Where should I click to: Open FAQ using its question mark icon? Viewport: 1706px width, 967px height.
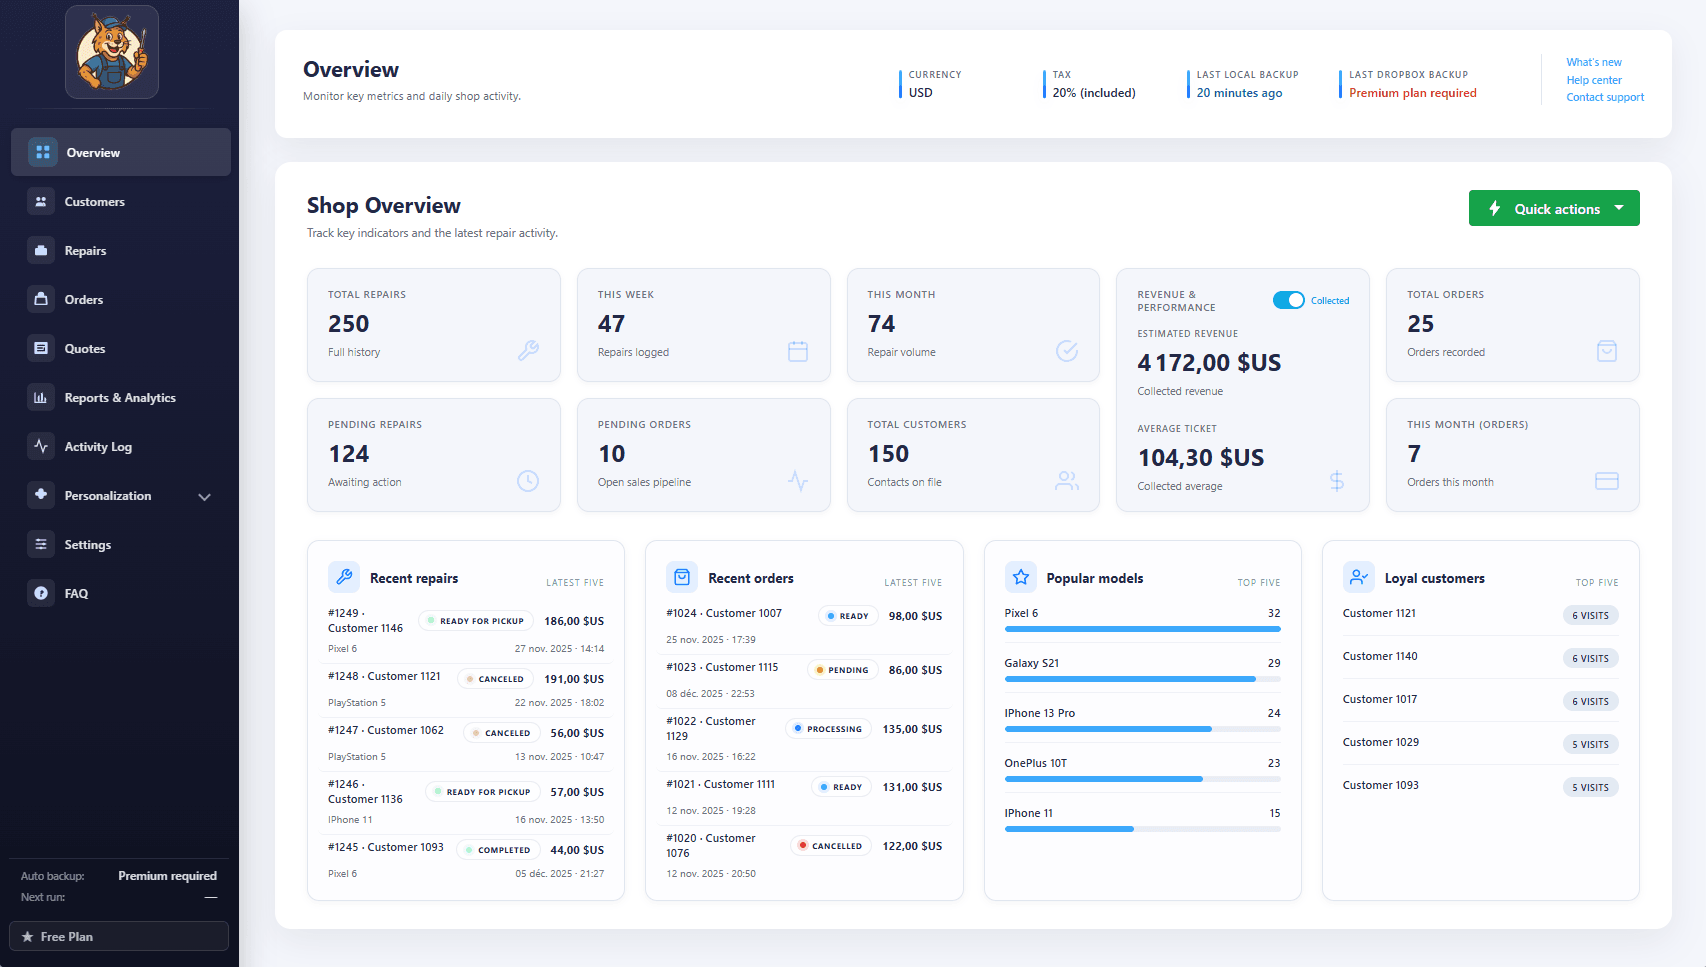coord(41,593)
